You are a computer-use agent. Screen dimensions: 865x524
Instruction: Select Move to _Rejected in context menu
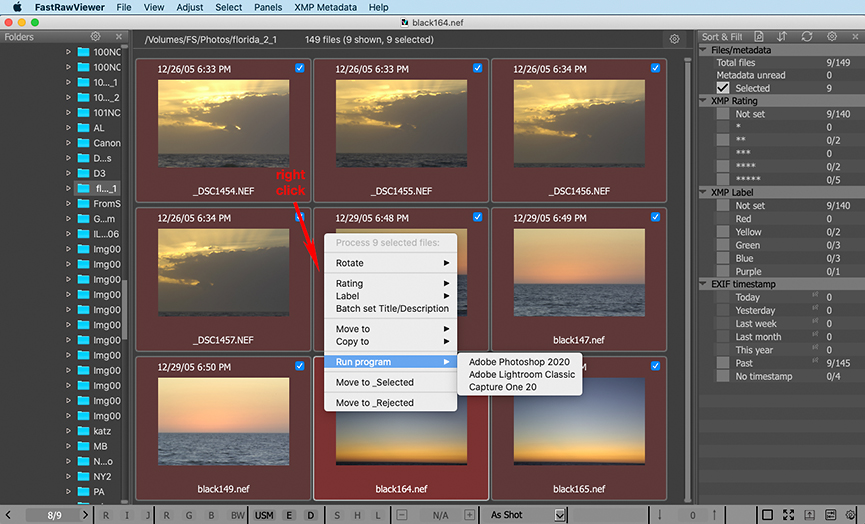coord(375,403)
